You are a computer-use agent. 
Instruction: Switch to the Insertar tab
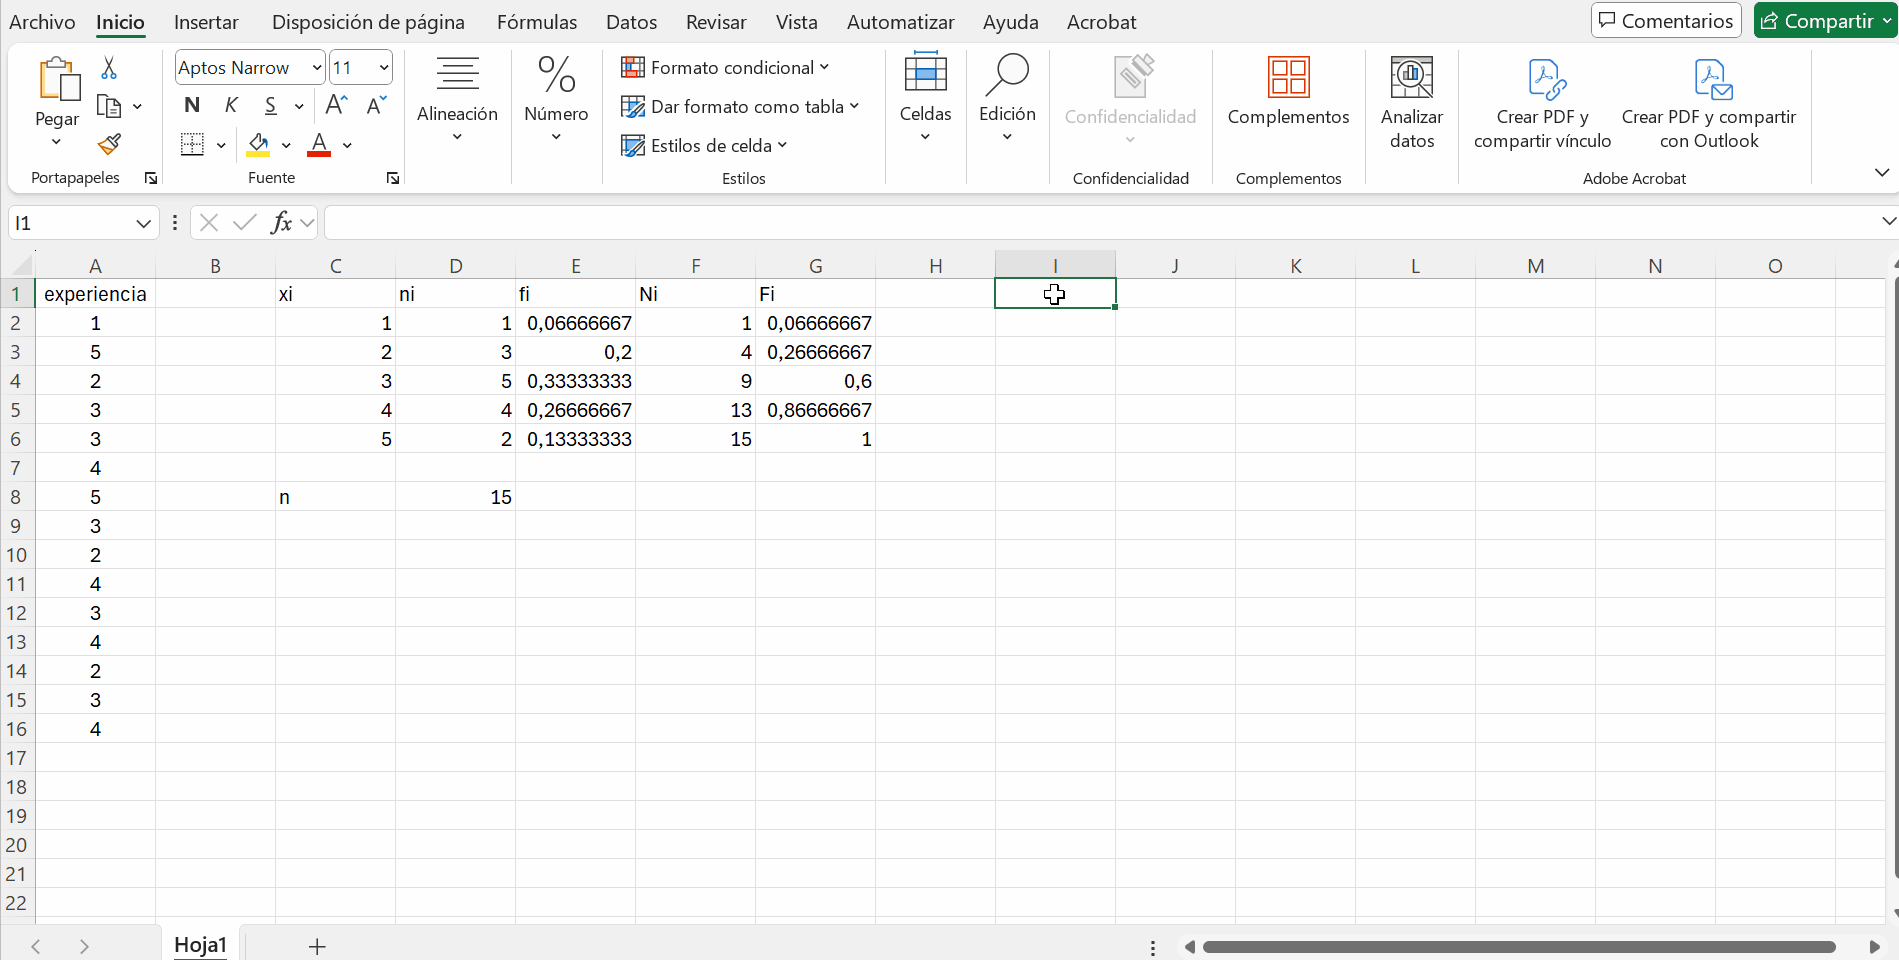[206, 22]
